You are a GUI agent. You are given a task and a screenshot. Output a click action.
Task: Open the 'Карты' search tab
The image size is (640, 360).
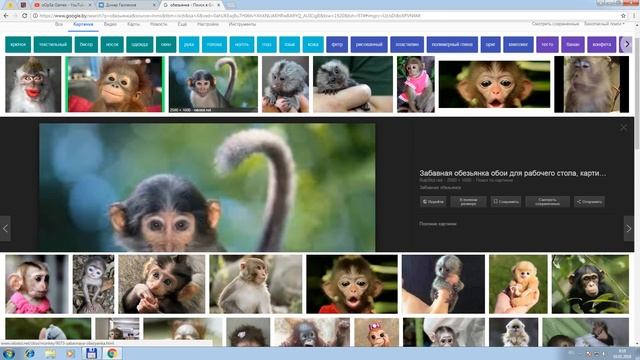point(133,24)
